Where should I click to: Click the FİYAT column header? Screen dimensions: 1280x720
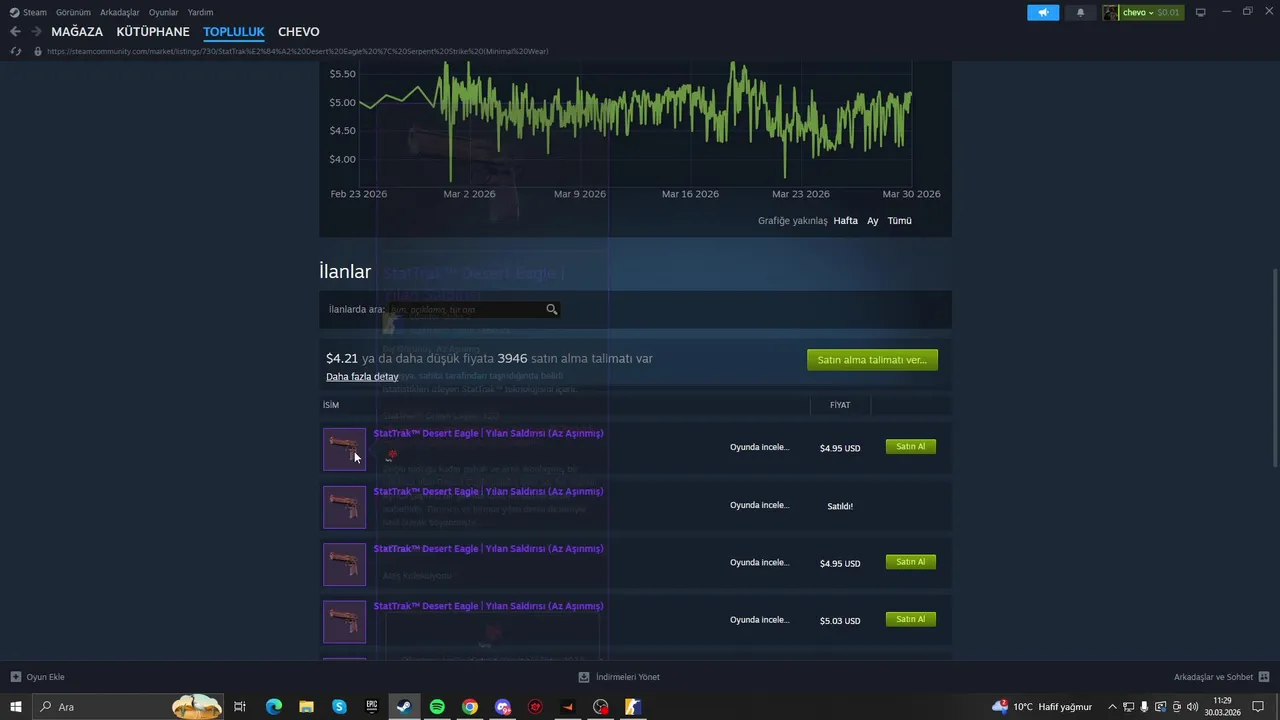click(840, 405)
